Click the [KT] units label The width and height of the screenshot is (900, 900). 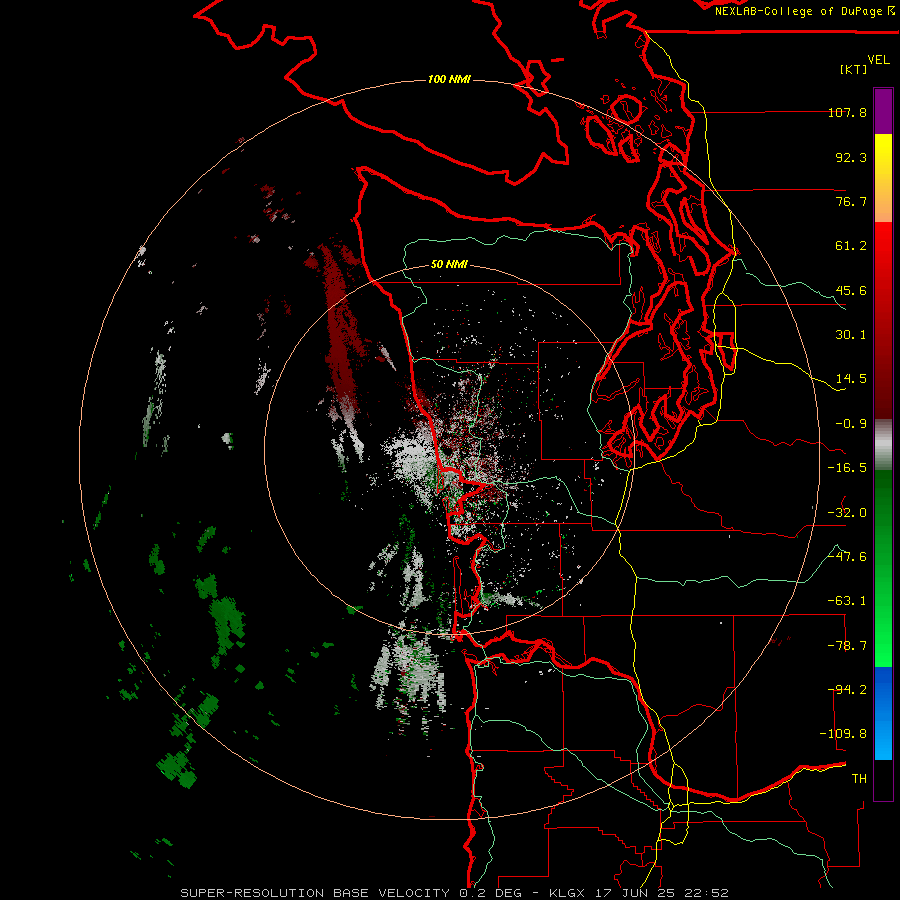pyautogui.click(x=854, y=69)
